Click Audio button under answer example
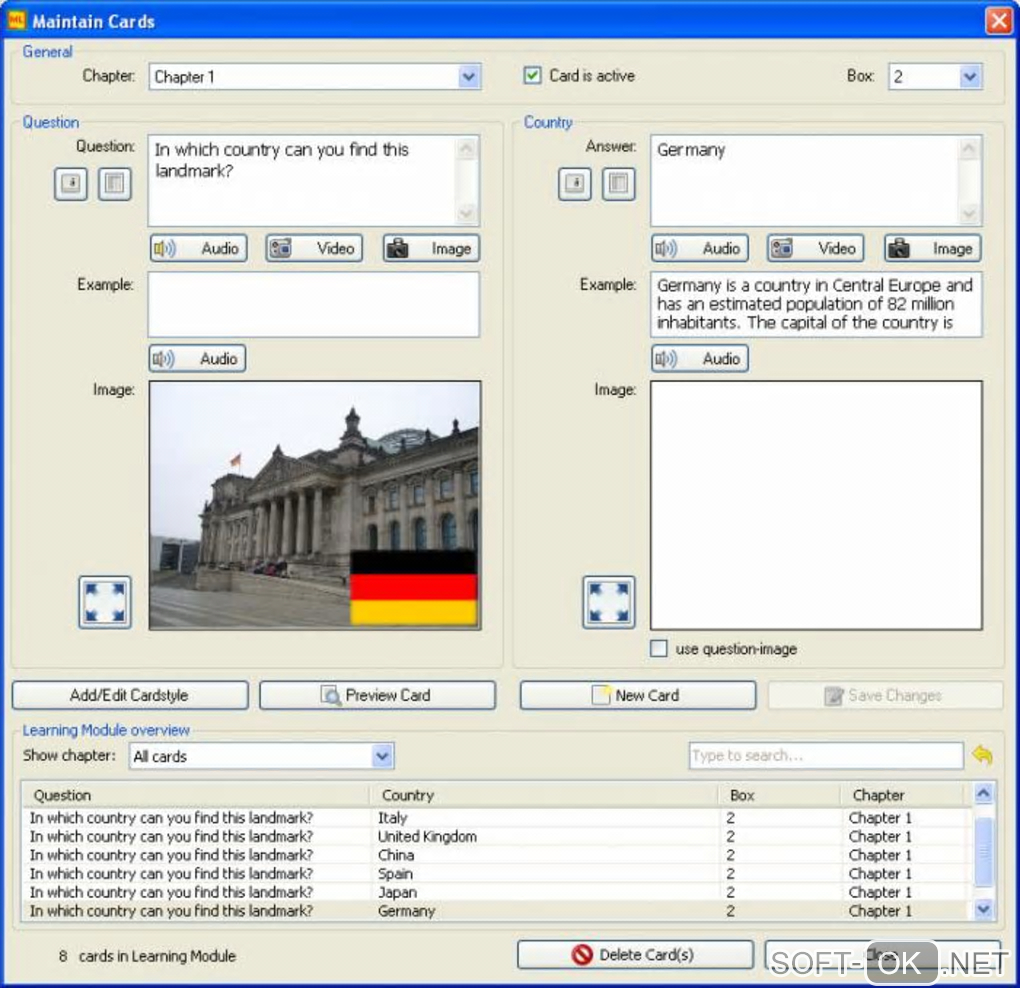 coord(700,358)
